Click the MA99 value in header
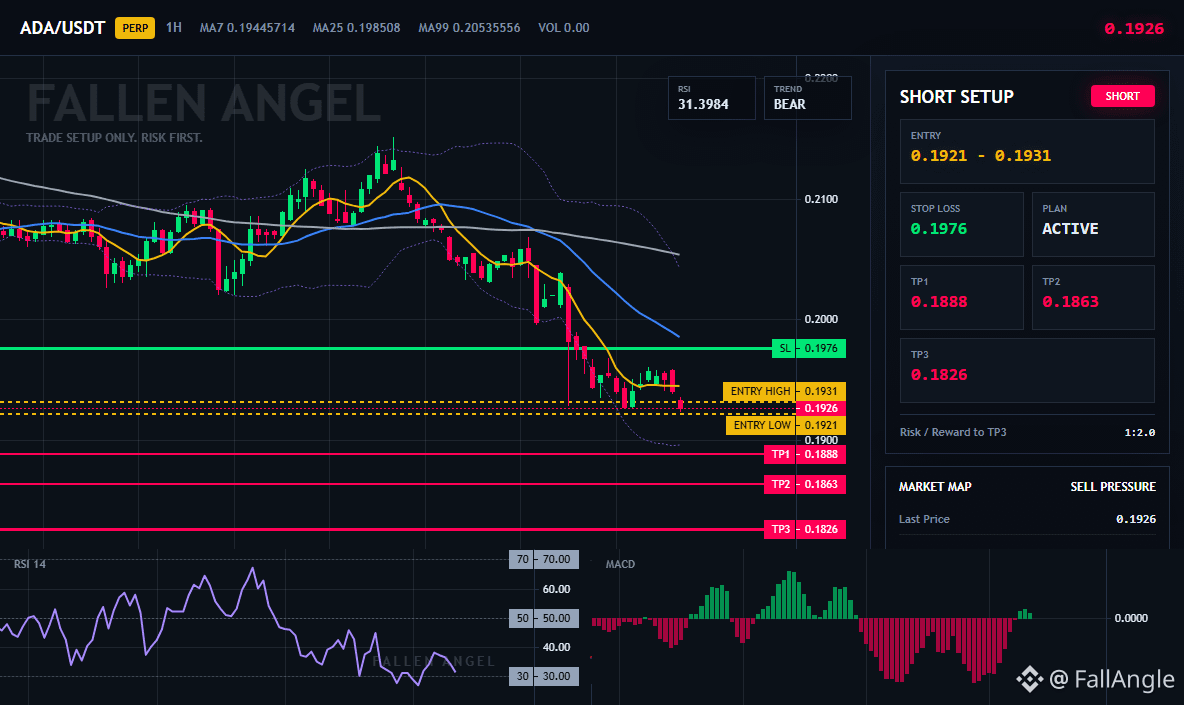The image size is (1184, 705). click(469, 28)
